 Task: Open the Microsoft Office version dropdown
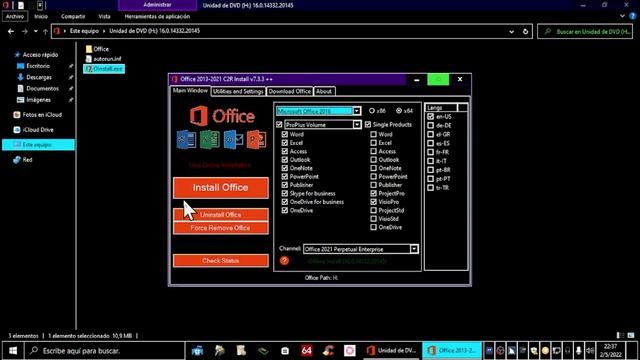[357, 111]
